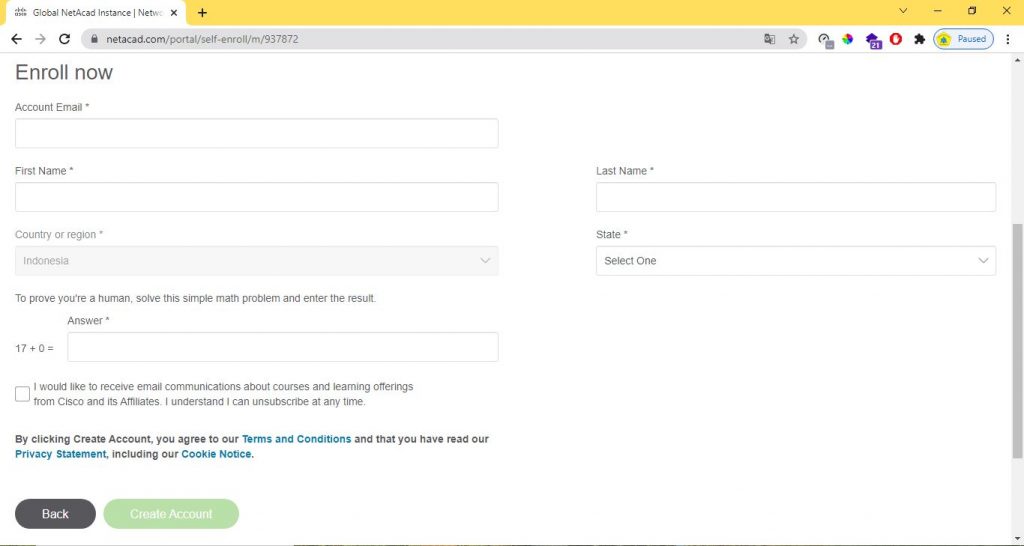Minimize the Chrome window

click(x=938, y=10)
